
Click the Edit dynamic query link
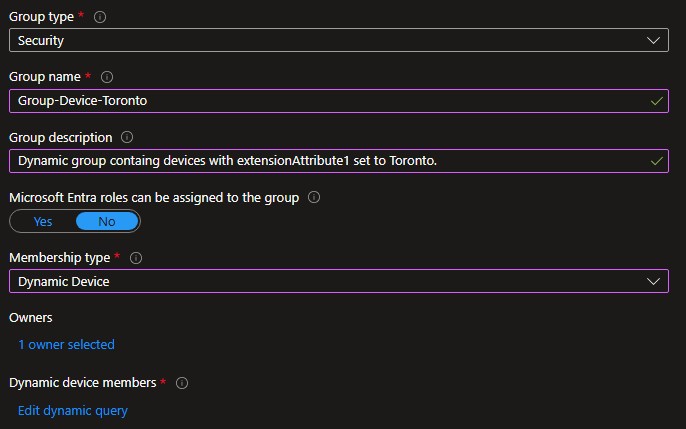[73, 410]
